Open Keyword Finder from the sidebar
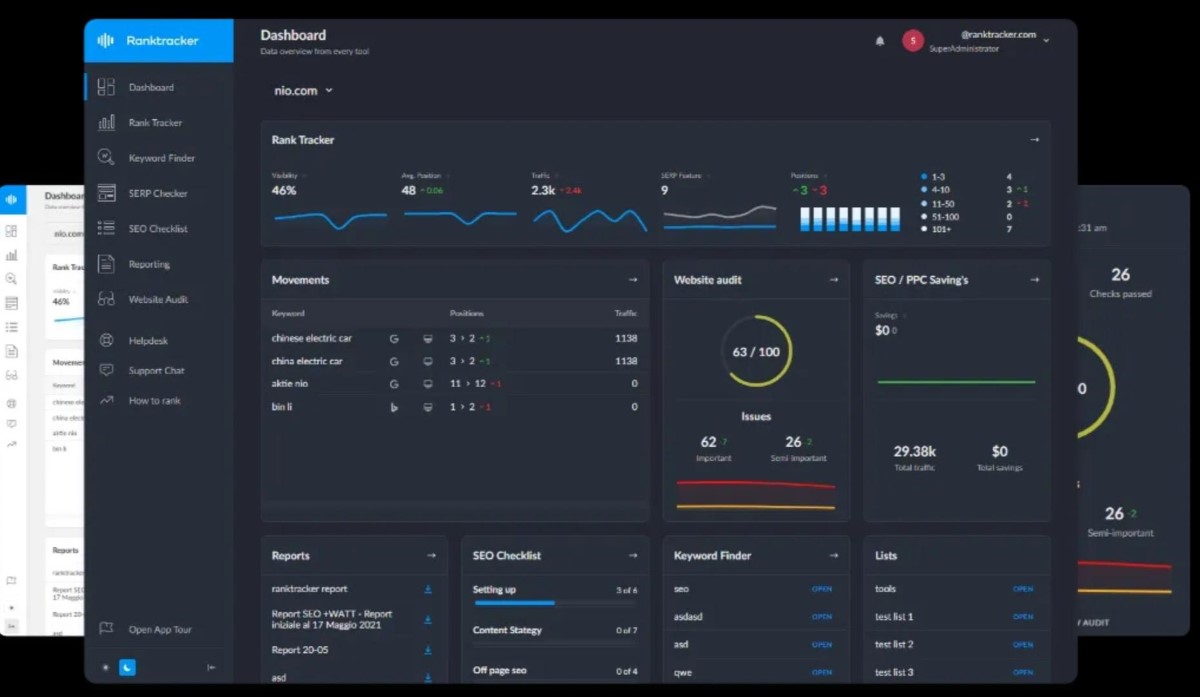This screenshot has width=1200, height=697. (x=161, y=158)
